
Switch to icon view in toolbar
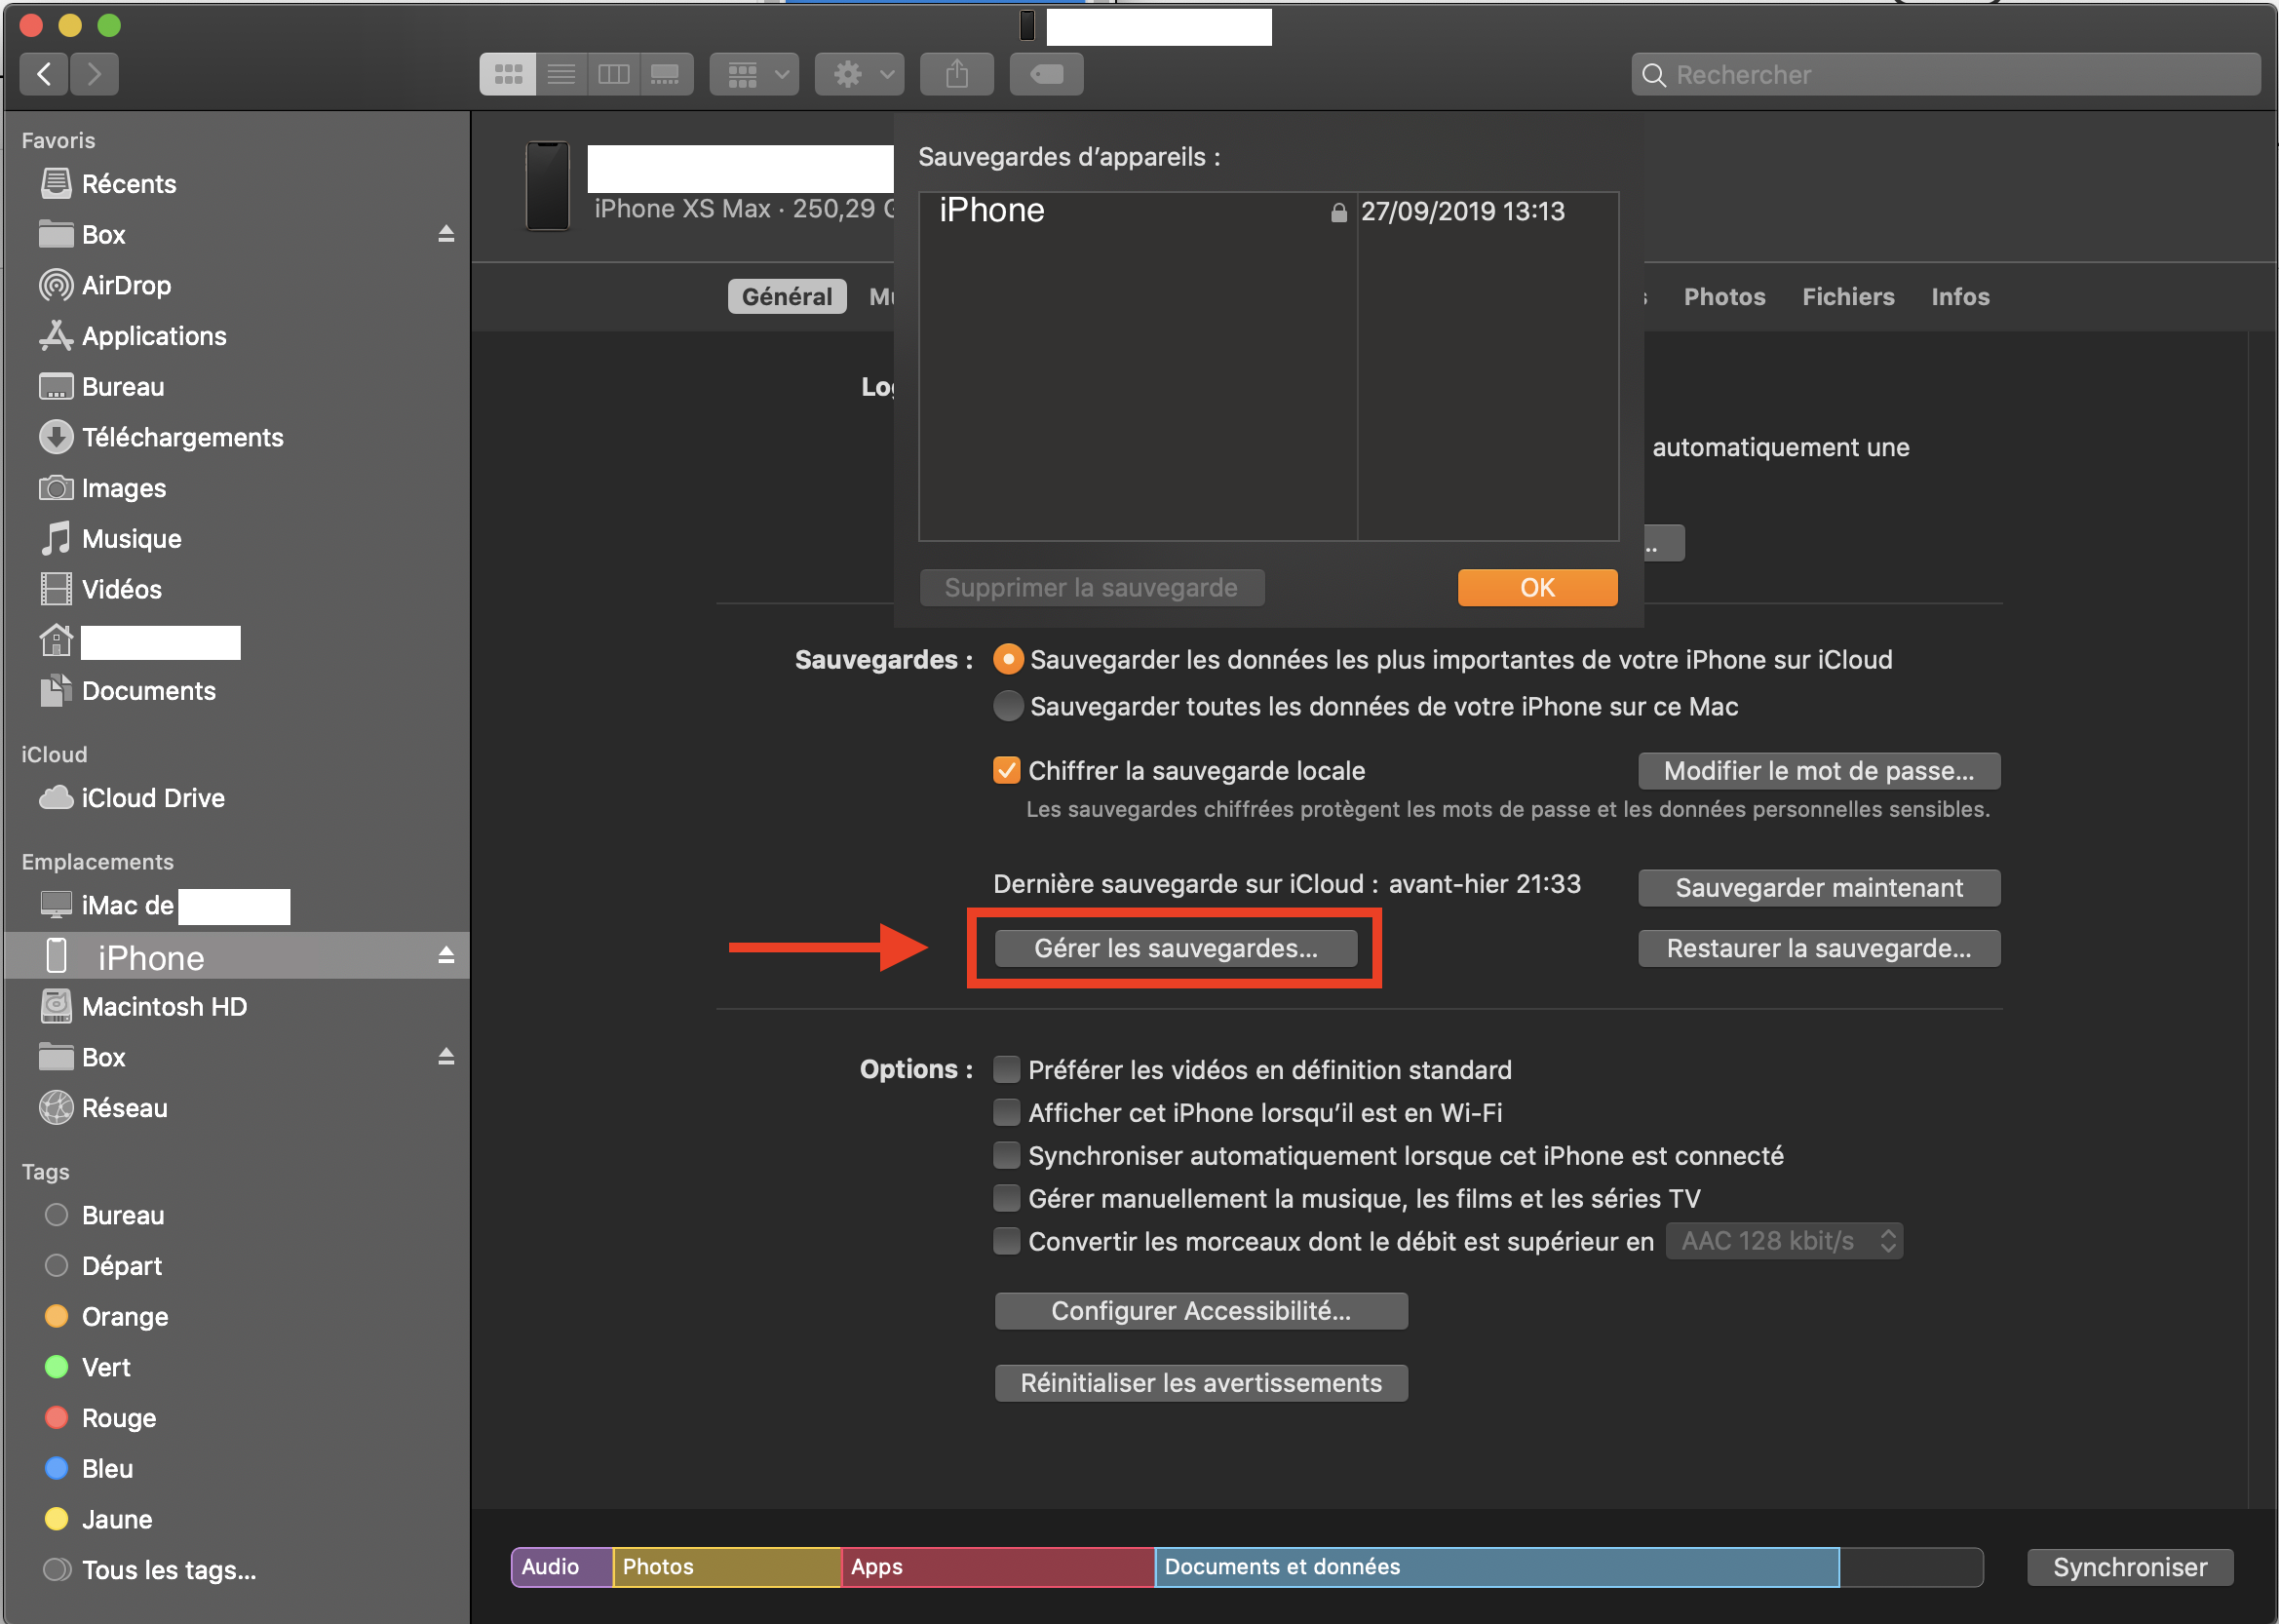pos(508,74)
